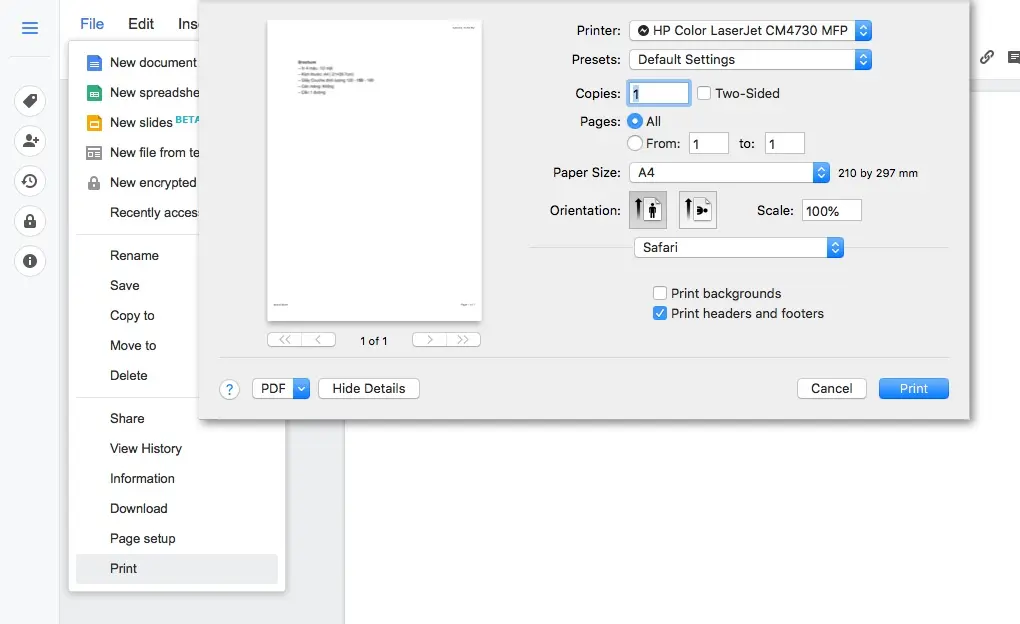Open the info icon in sidebar
The image size is (1020, 624).
pyautogui.click(x=30, y=261)
